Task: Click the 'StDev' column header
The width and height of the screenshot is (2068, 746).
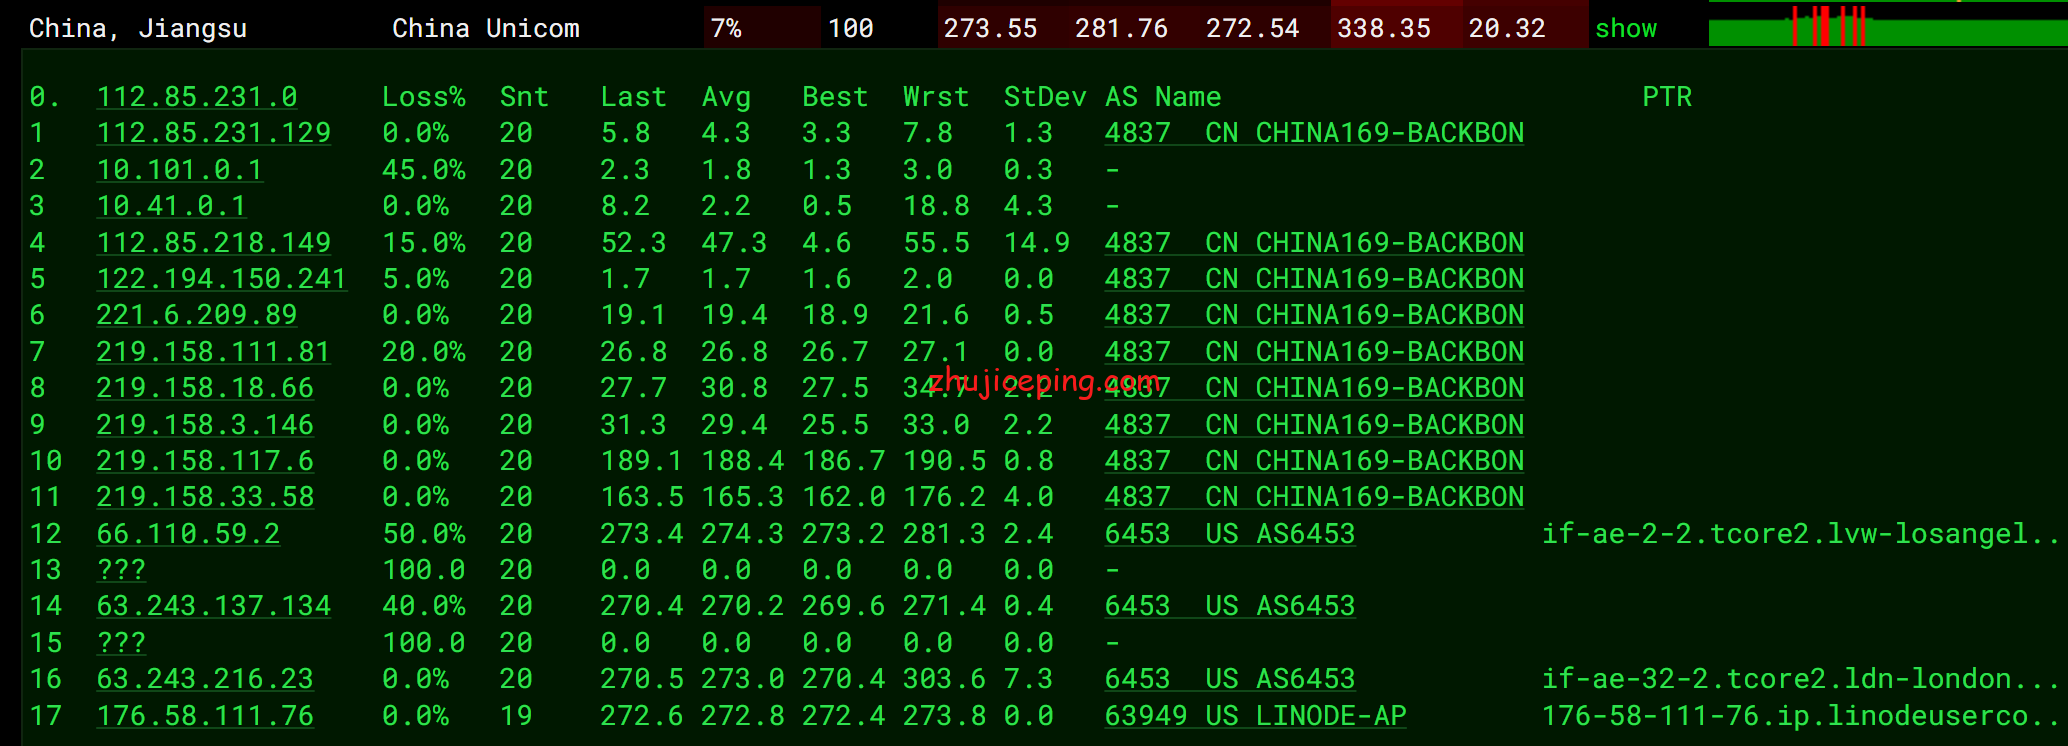Action: pyautogui.click(x=1045, y=97)
